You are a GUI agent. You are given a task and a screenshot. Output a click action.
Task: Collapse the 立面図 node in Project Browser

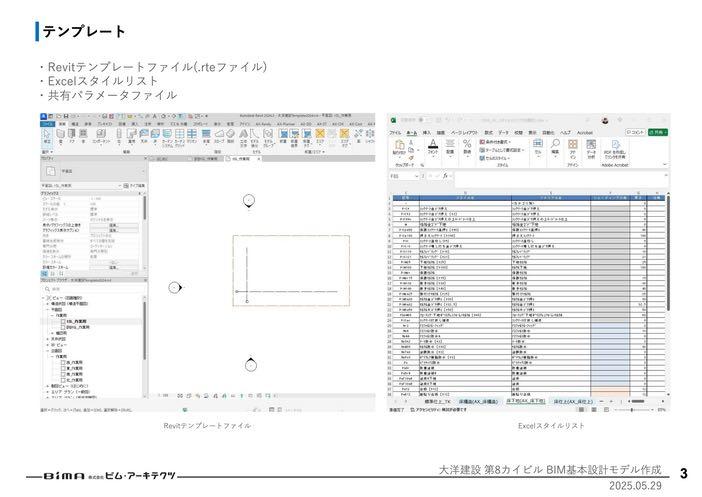48,351
